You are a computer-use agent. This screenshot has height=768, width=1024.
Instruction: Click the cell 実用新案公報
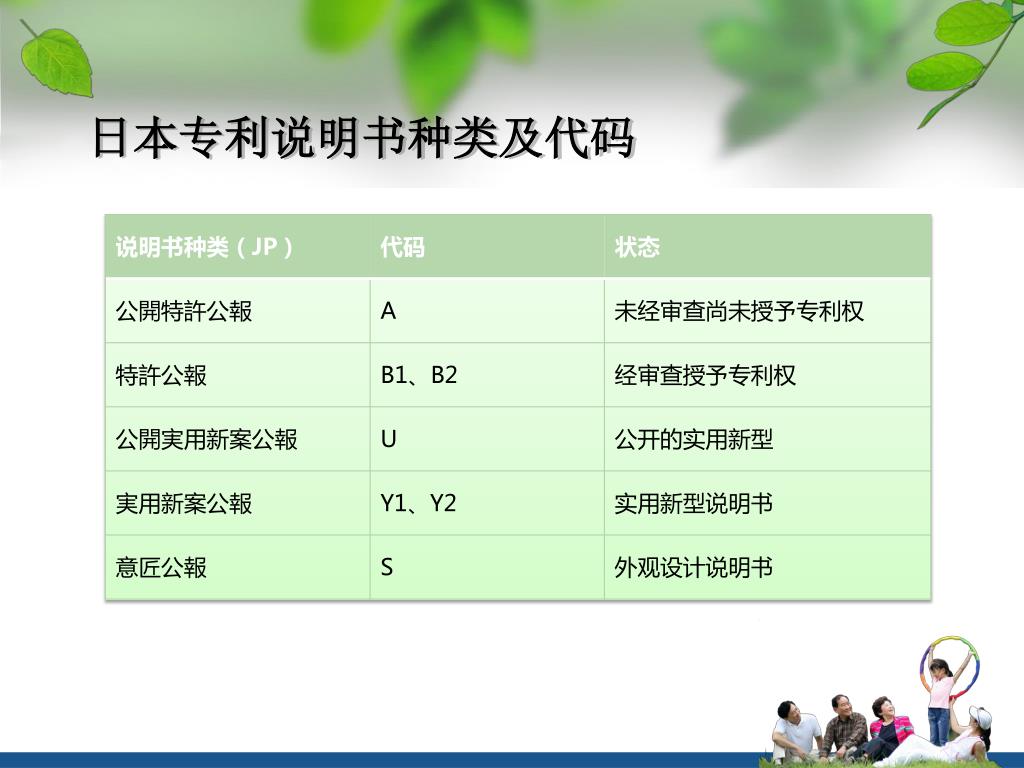coord(238,503)
